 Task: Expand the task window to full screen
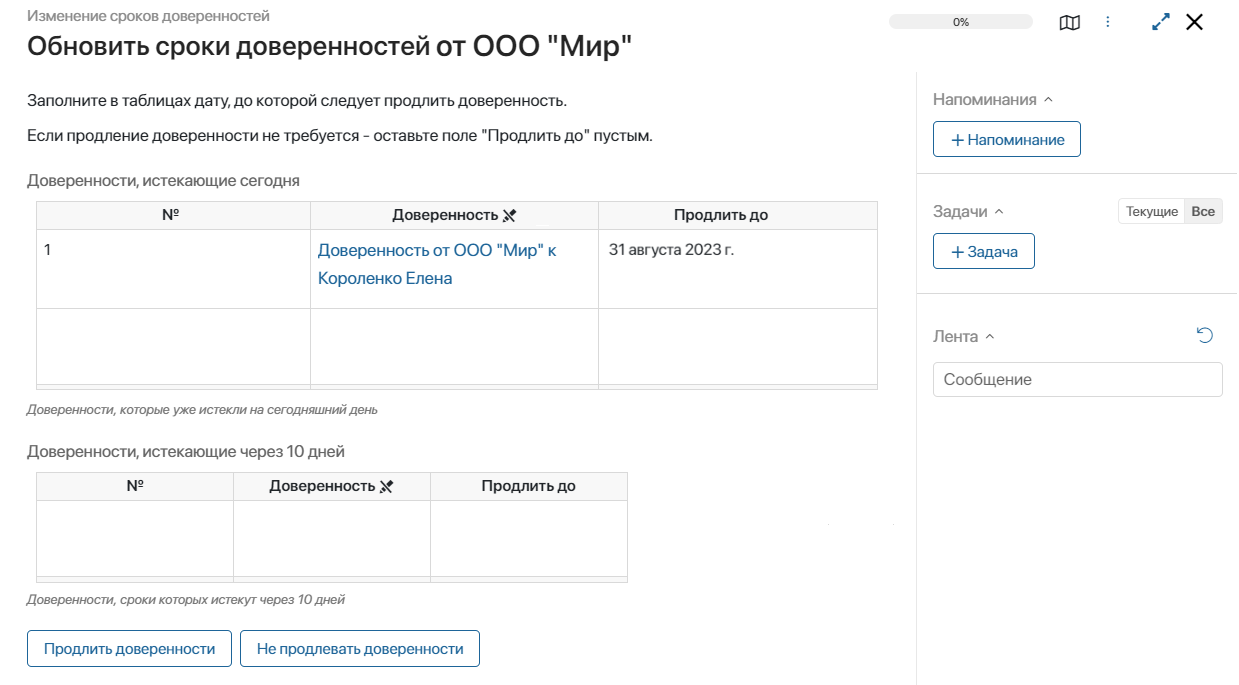[x=1161, y=22]
